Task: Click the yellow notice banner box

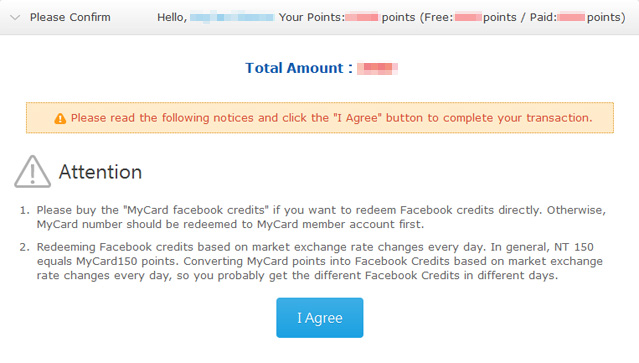Action: click(x=320, y=118)
